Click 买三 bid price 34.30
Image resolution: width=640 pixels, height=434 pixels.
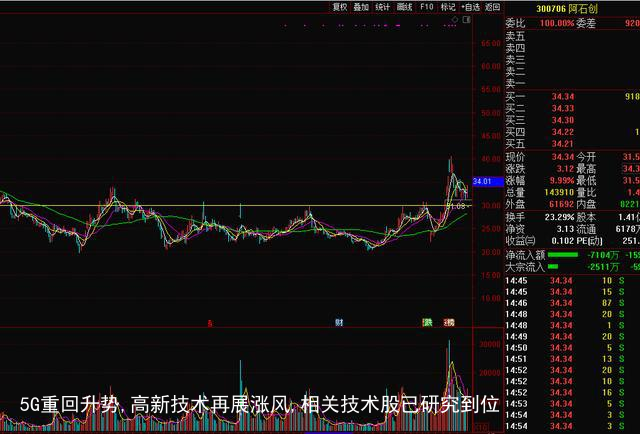click(x=563, y=120)
